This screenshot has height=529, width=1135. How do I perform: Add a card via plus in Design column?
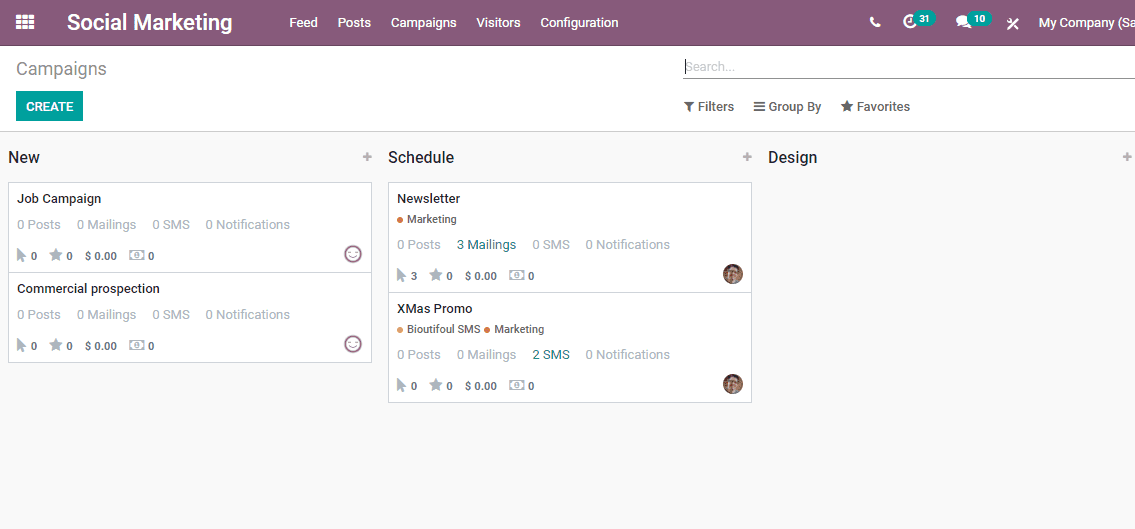[x=1126, y=156]
